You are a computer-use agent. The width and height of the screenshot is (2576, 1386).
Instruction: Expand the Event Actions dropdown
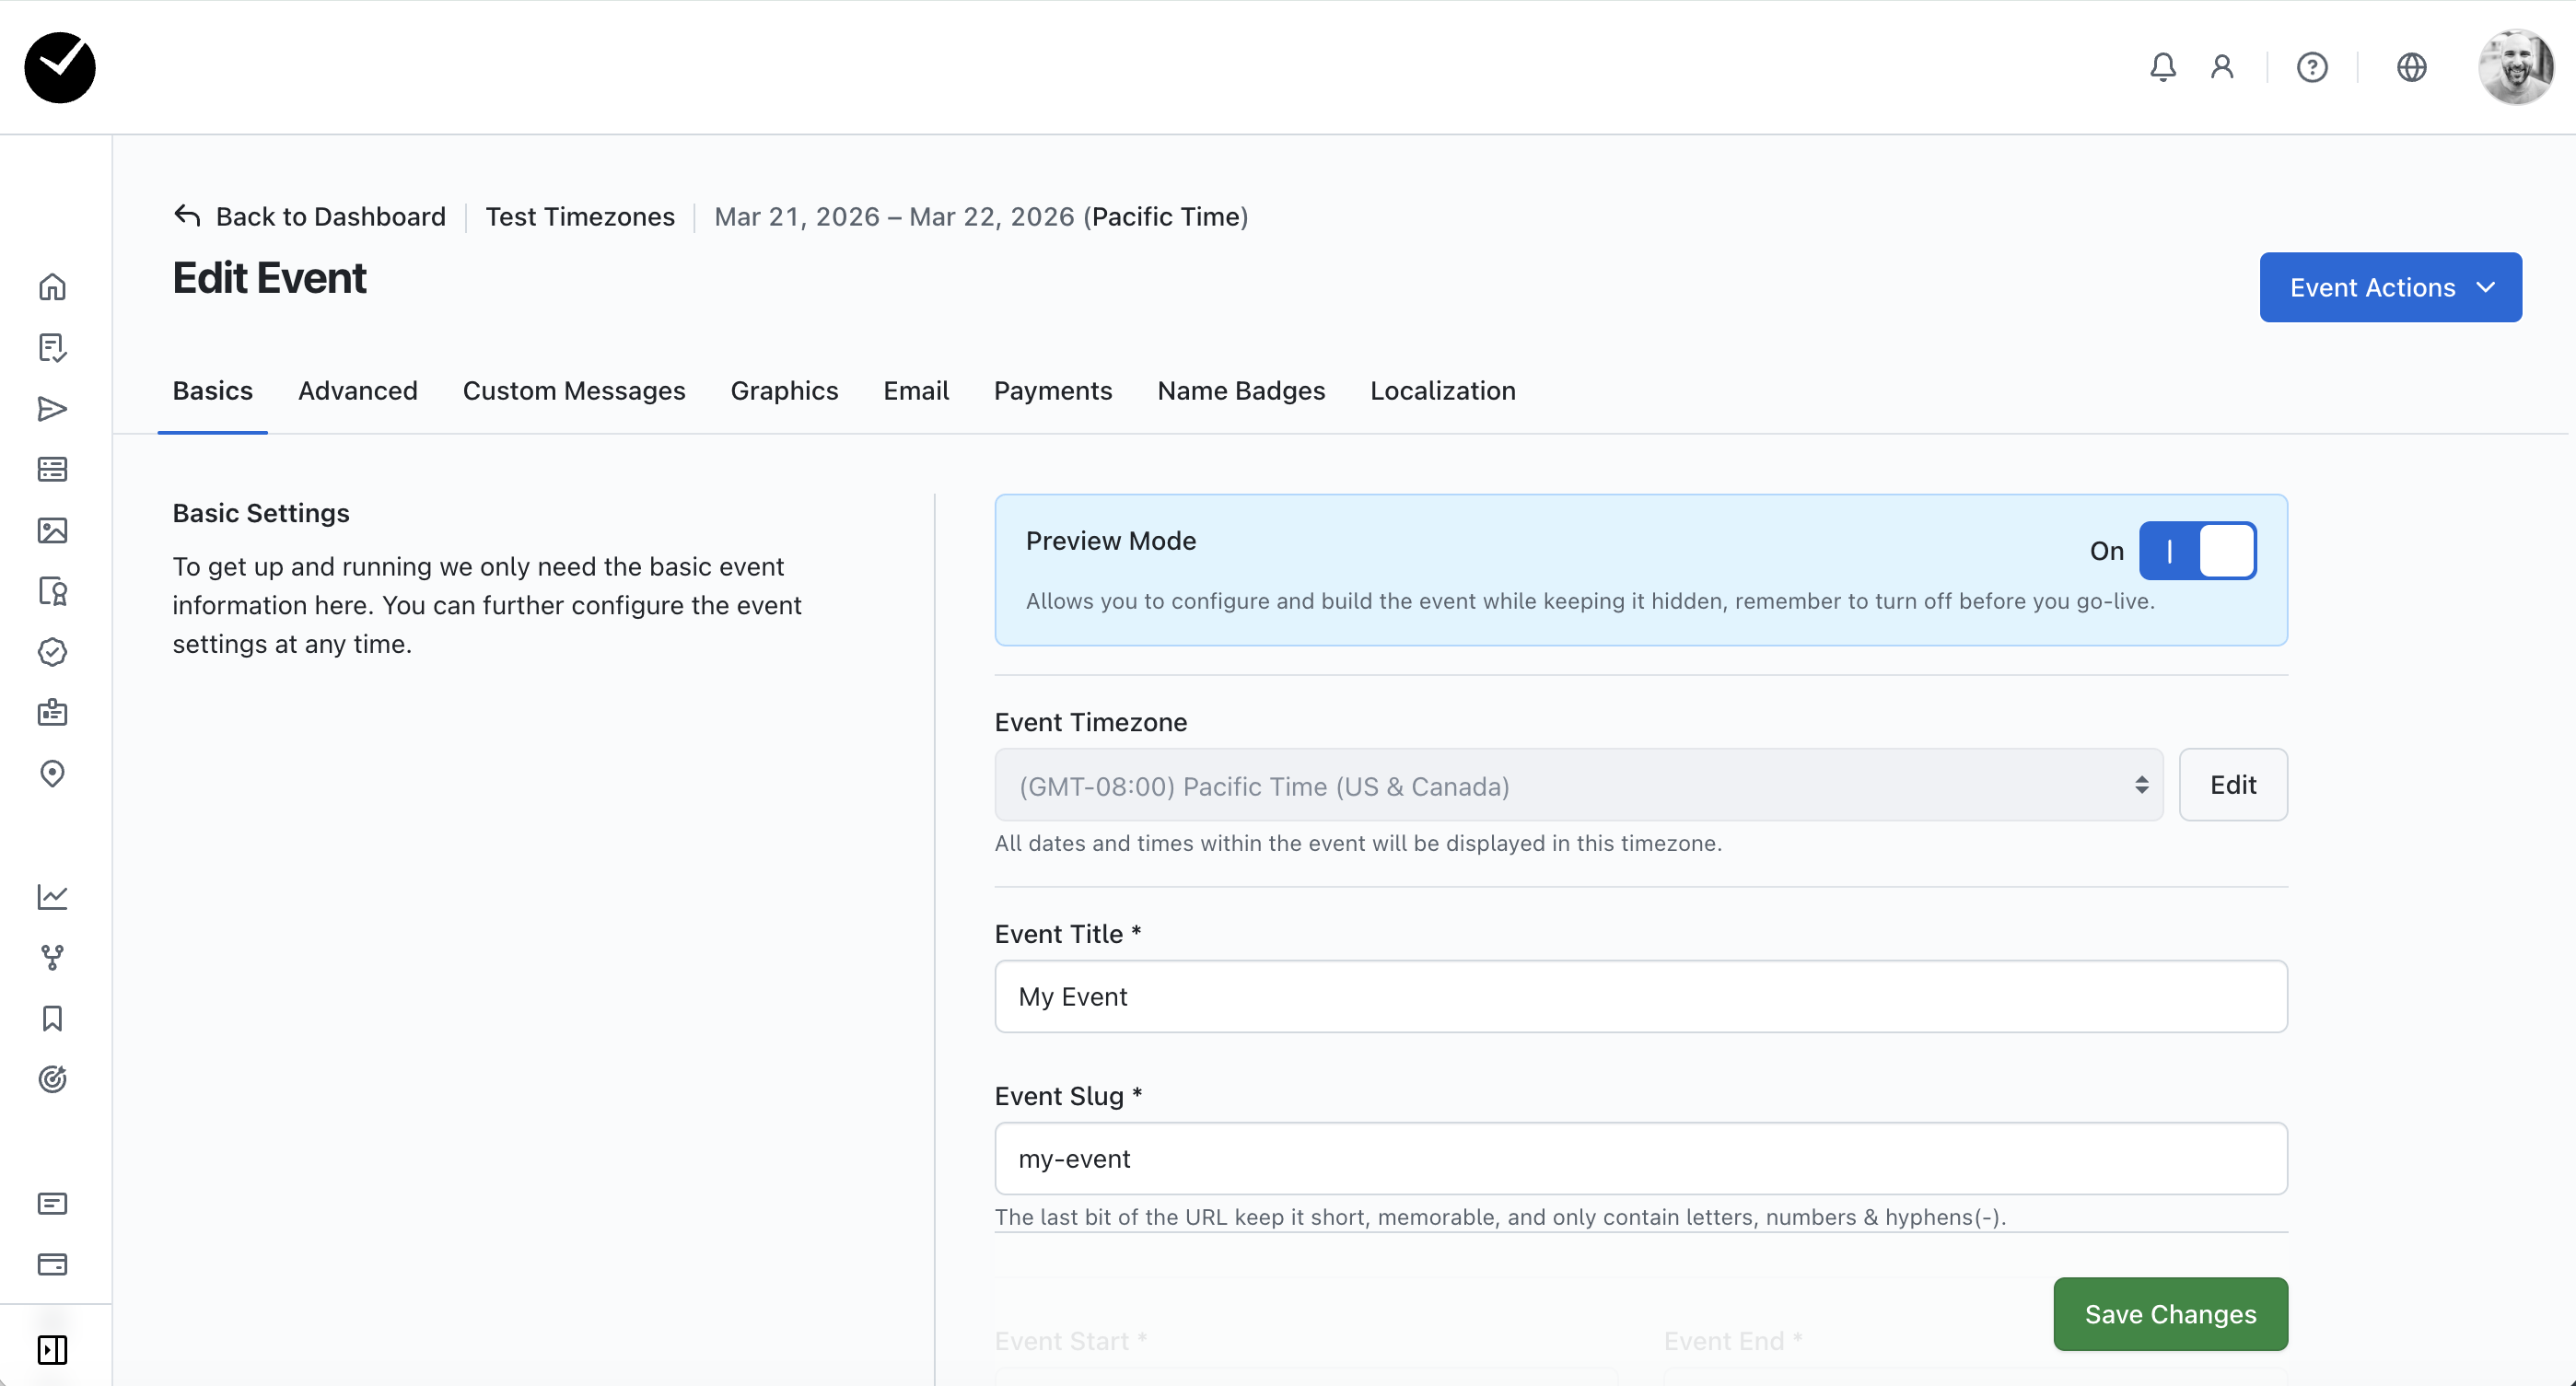(2389, 288)
